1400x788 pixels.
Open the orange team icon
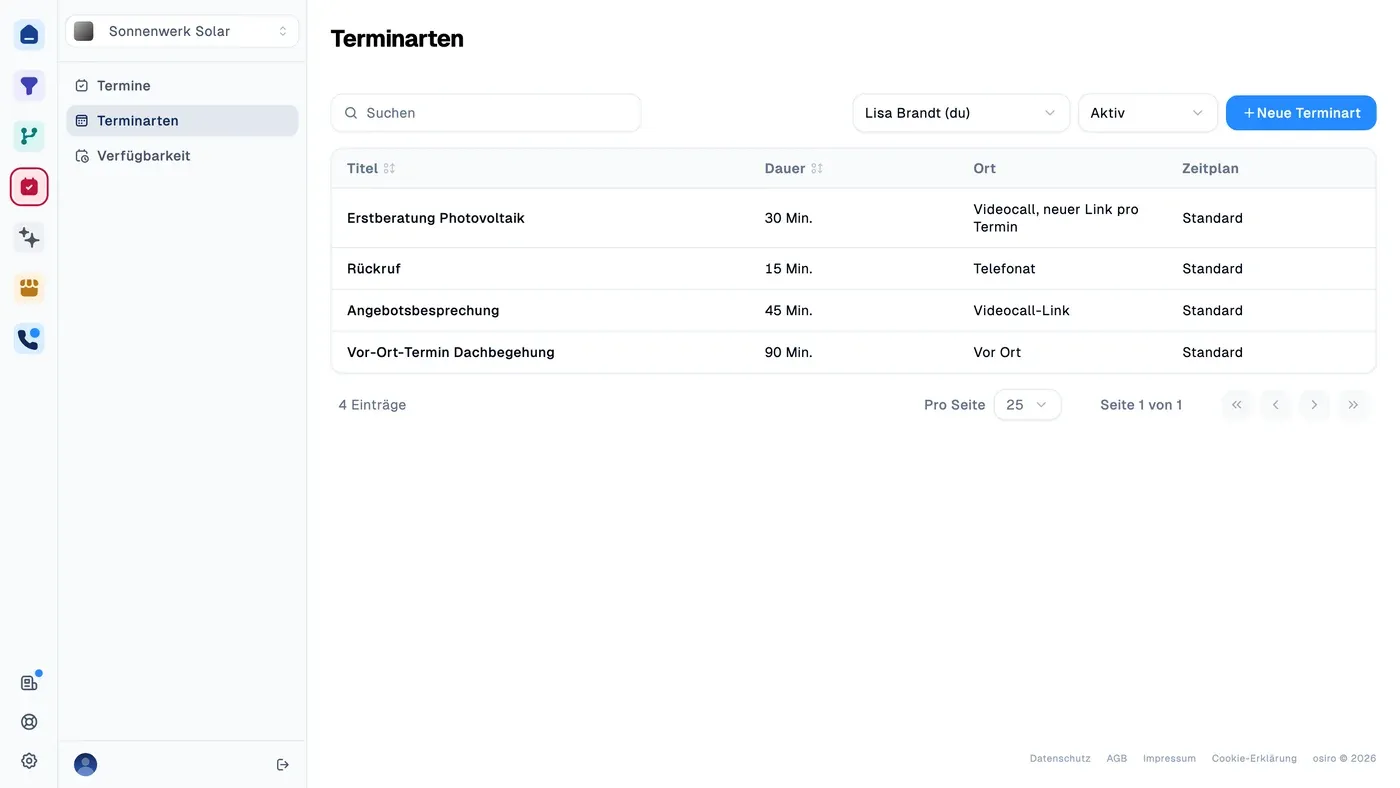(x=29, y=288)
